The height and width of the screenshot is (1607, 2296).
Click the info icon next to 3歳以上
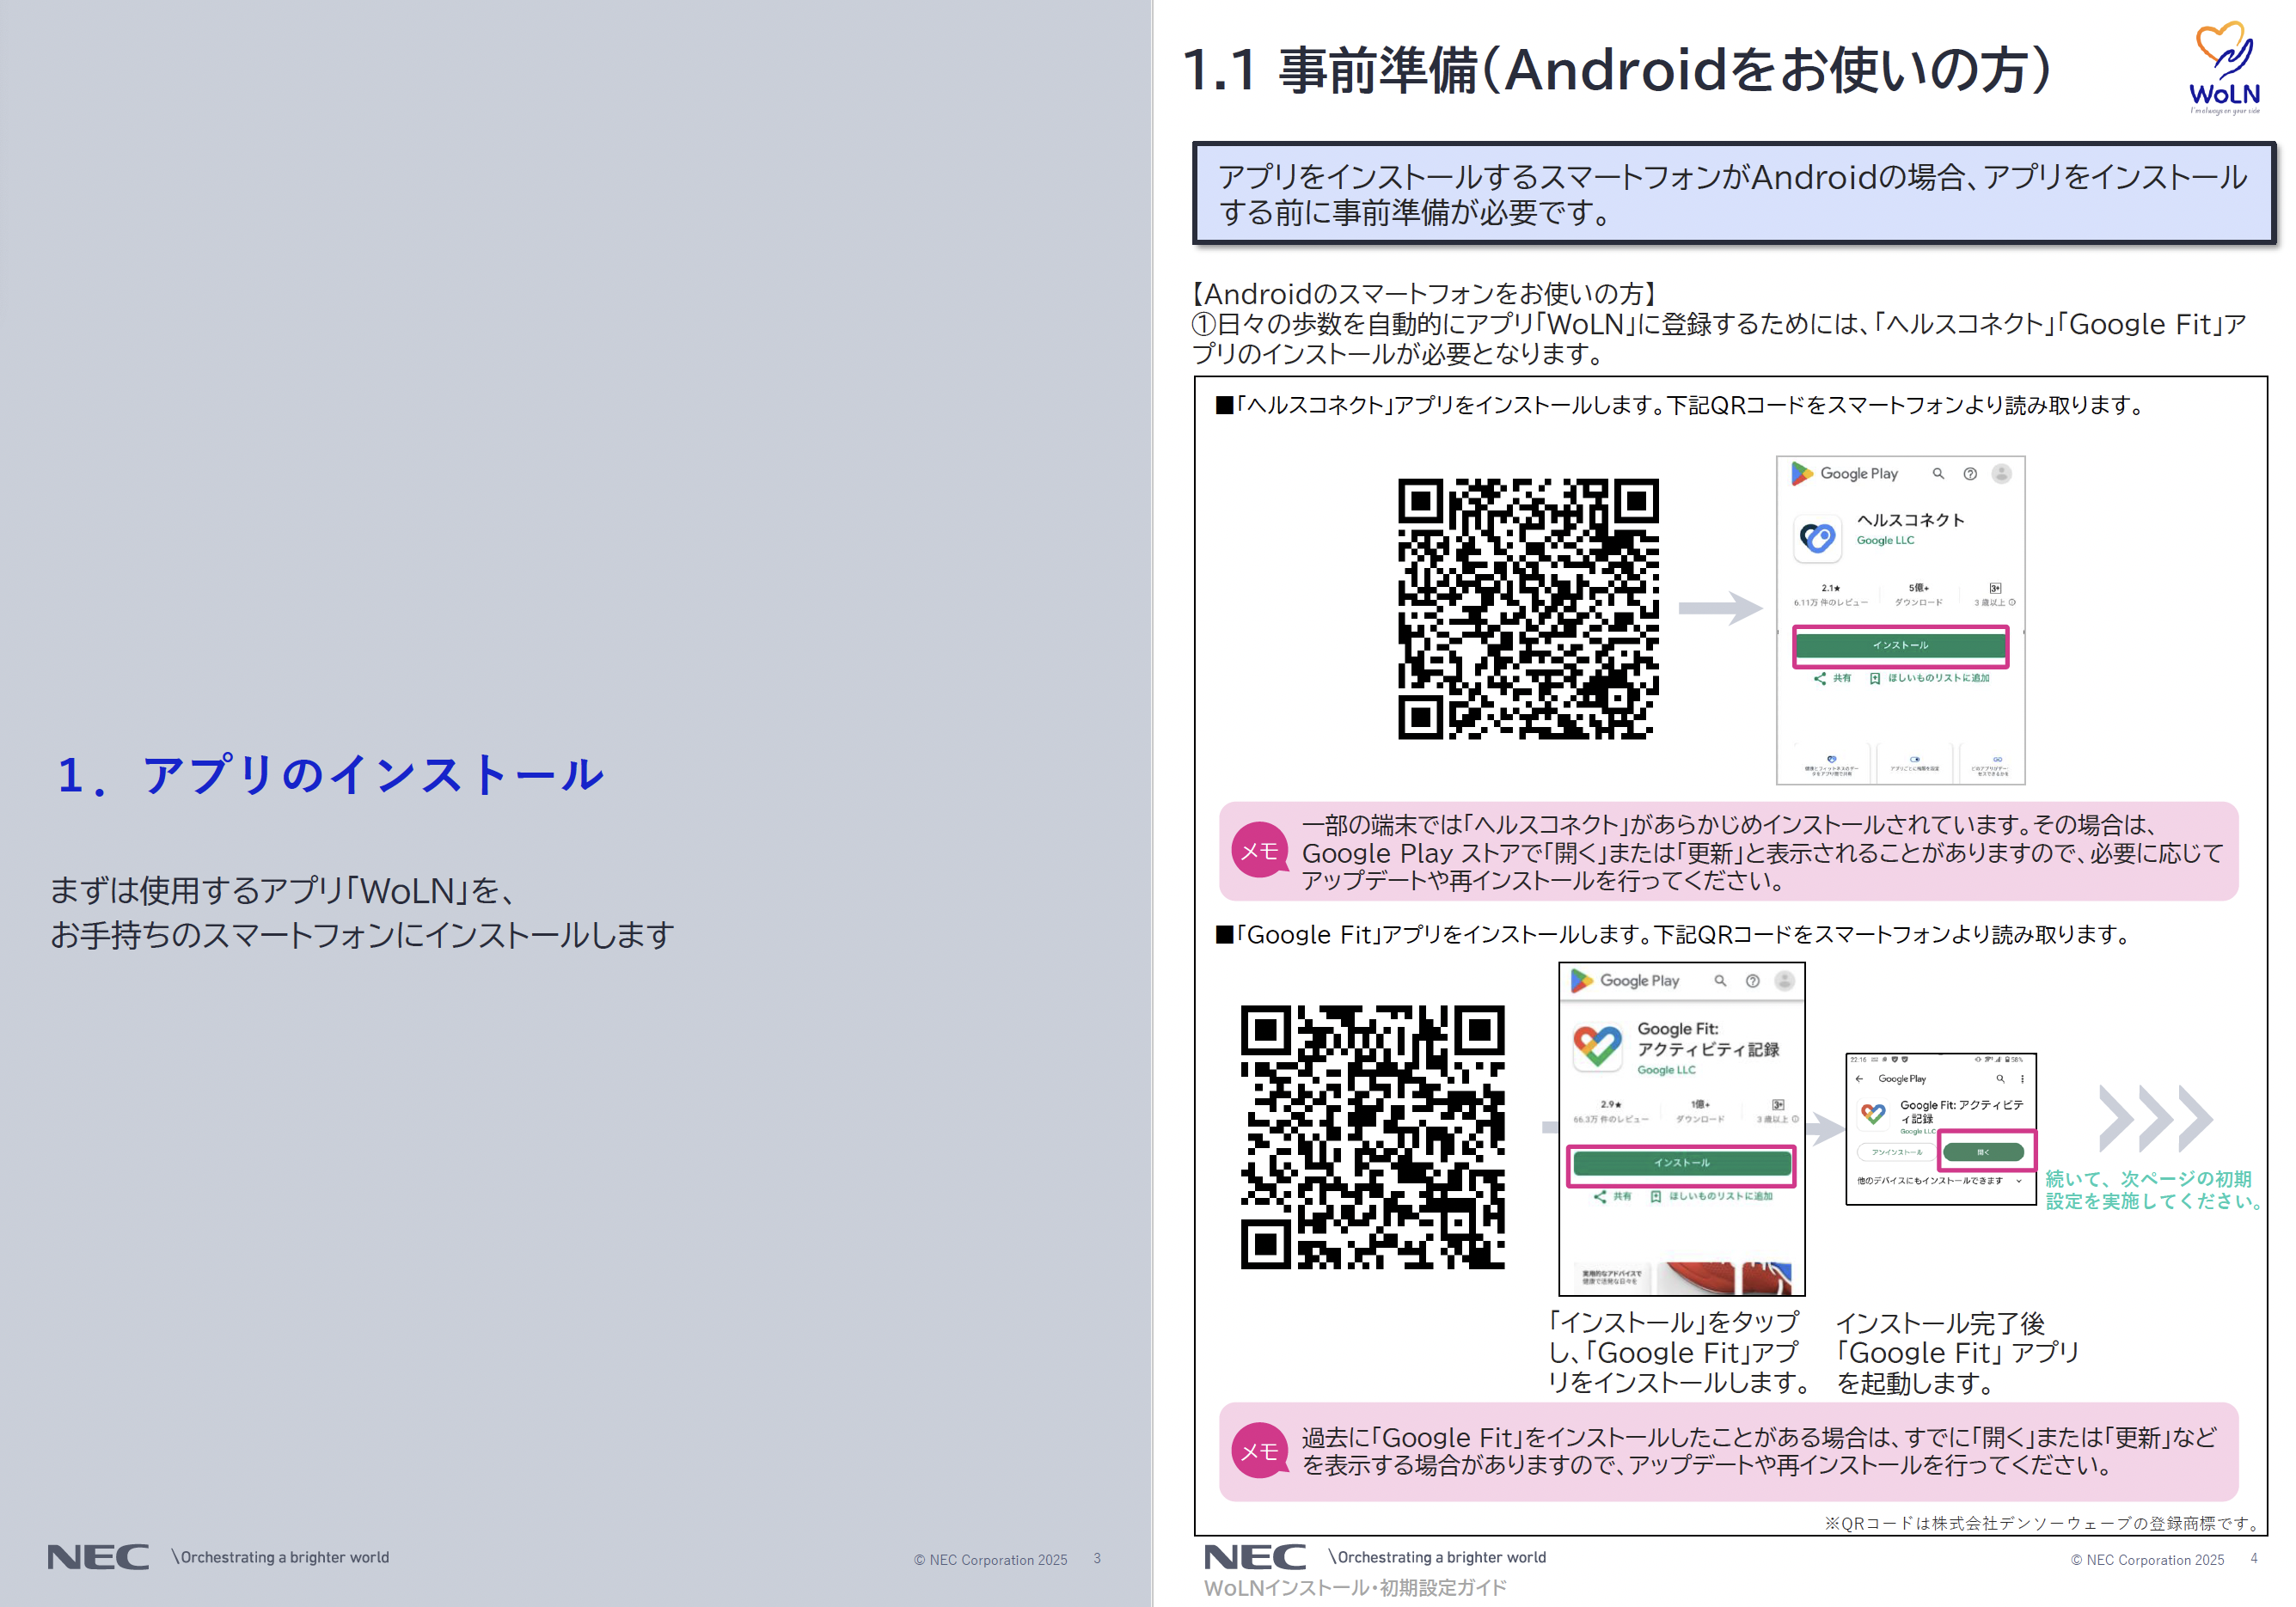[x=2013, y=603]
